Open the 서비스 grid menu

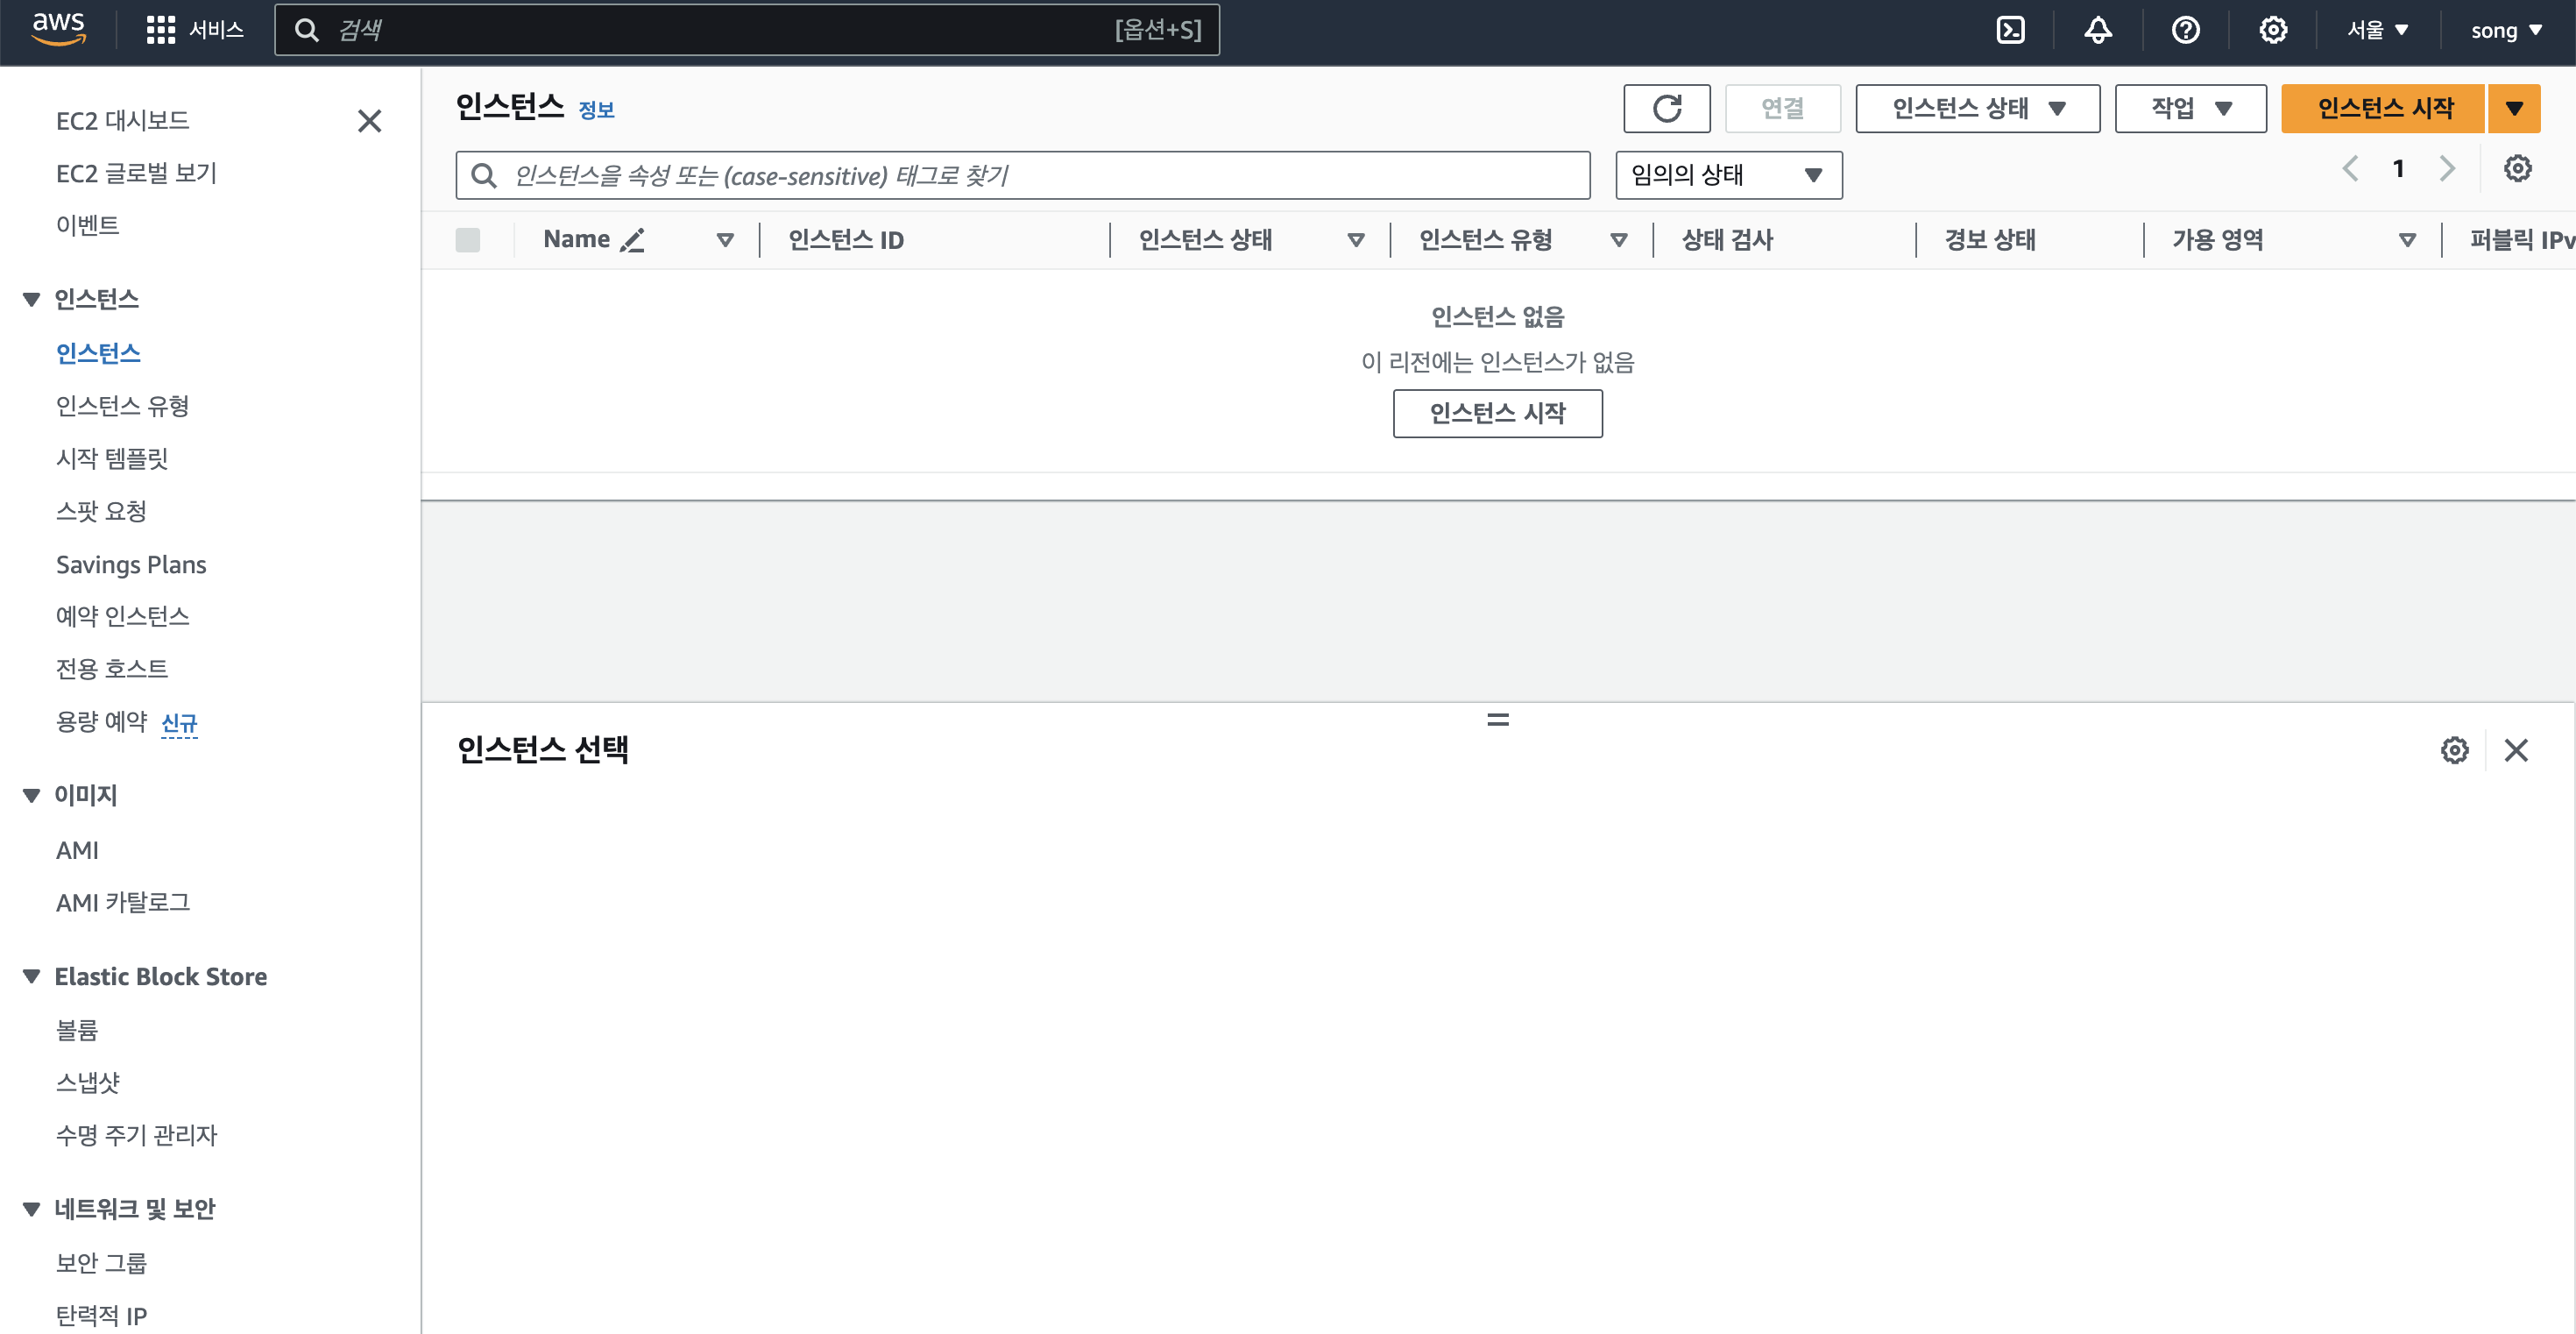(195, 30)
